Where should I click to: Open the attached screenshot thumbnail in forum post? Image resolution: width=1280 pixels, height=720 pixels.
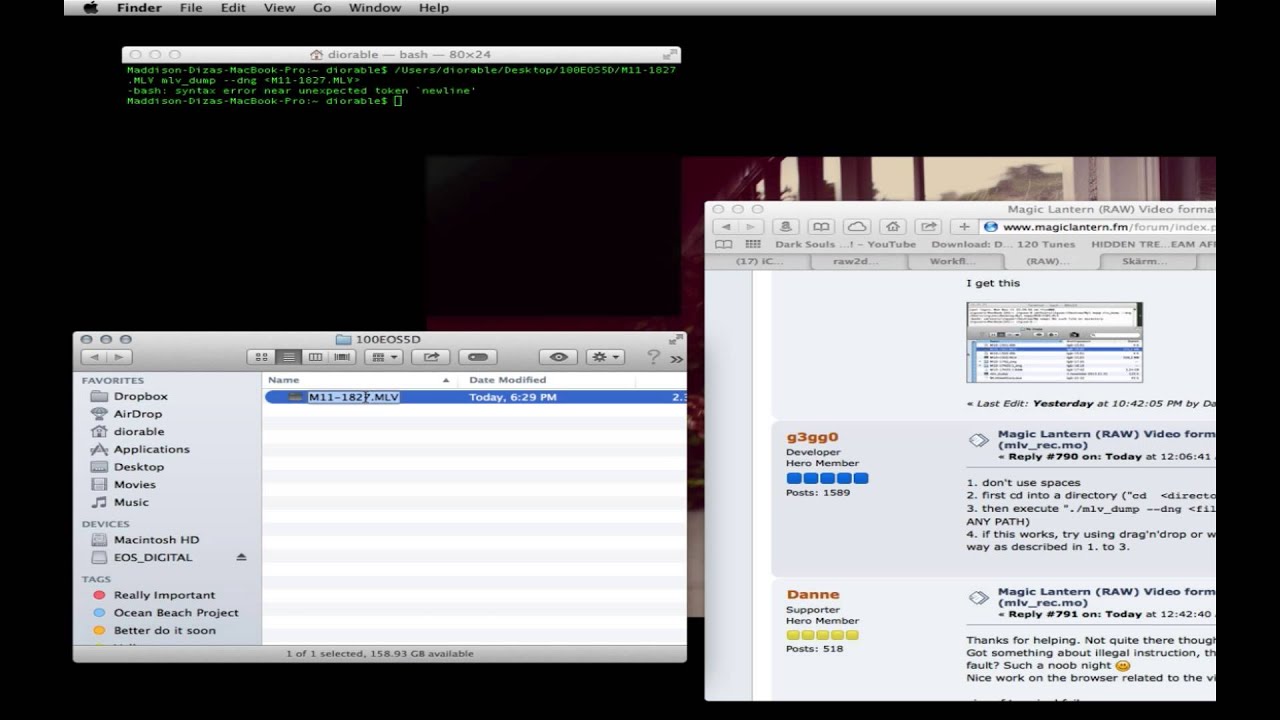coord(1054,342)
